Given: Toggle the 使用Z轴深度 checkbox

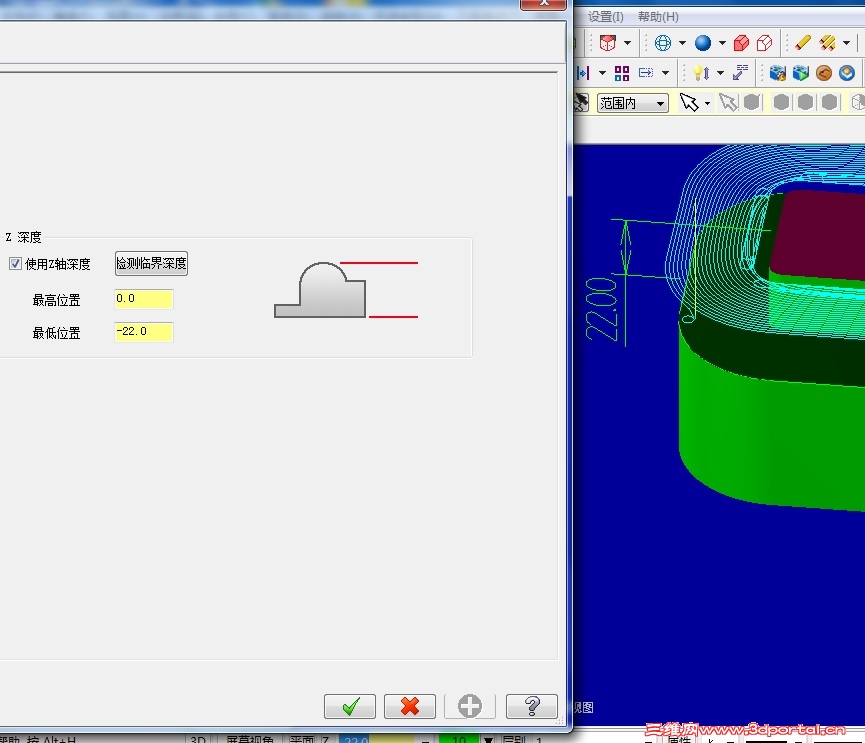Looking at the screenshot, I should point(15,264).
